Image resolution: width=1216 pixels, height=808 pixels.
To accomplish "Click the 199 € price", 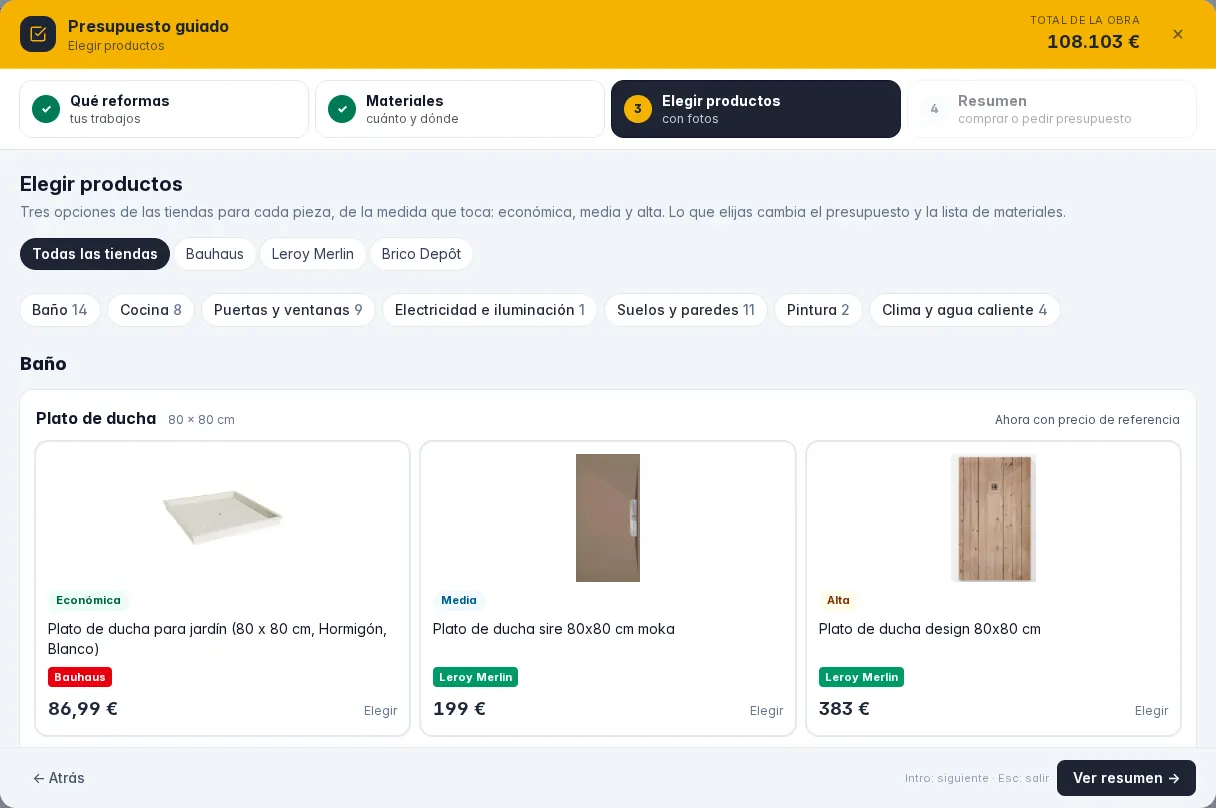I will pos(459,709).
